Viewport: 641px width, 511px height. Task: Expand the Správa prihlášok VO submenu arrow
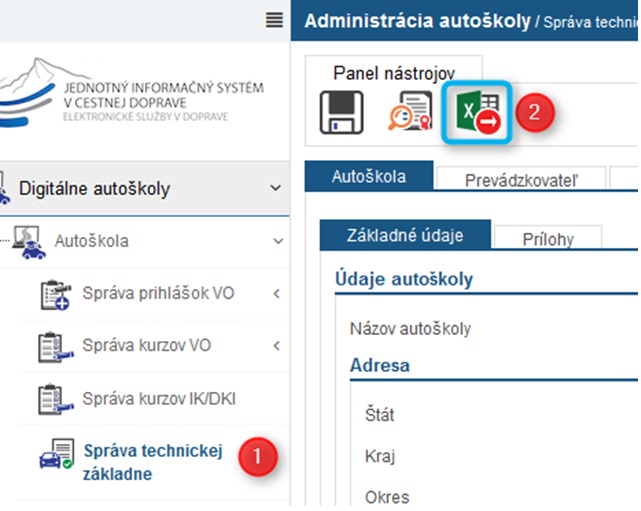[x=275, y=294]
